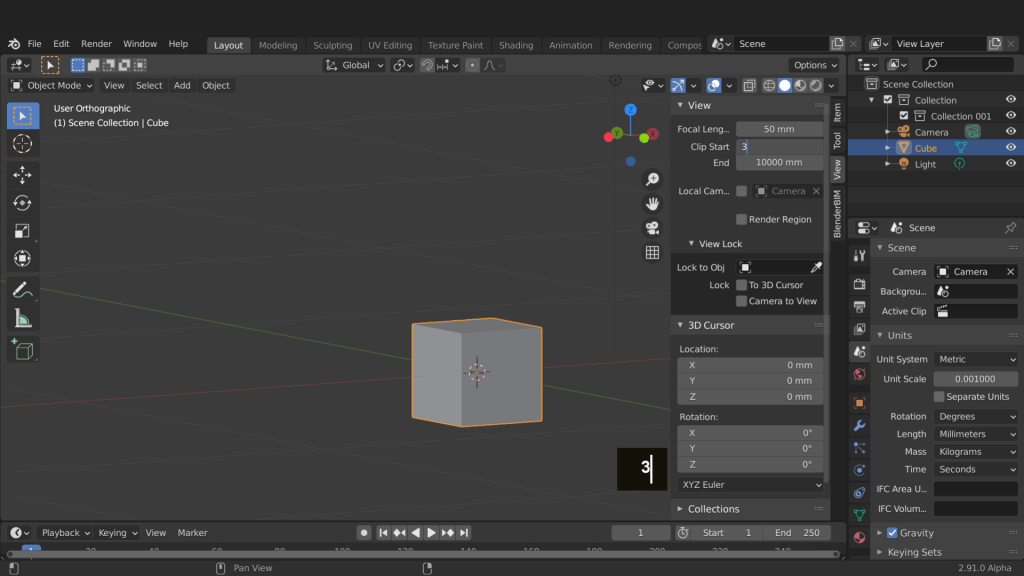Open the XYZ Euler rotation mode dropdown

click(750, 485)
